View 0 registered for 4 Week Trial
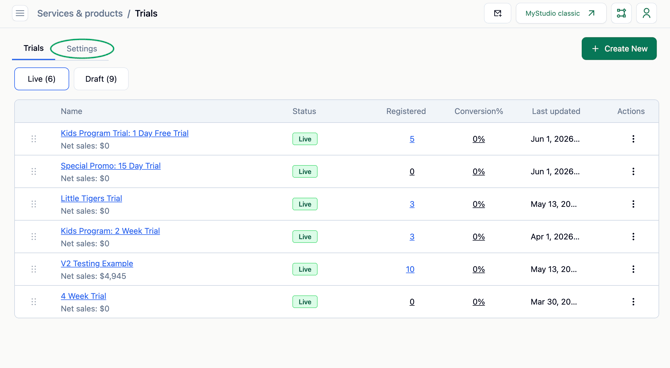 click(412, 302)
